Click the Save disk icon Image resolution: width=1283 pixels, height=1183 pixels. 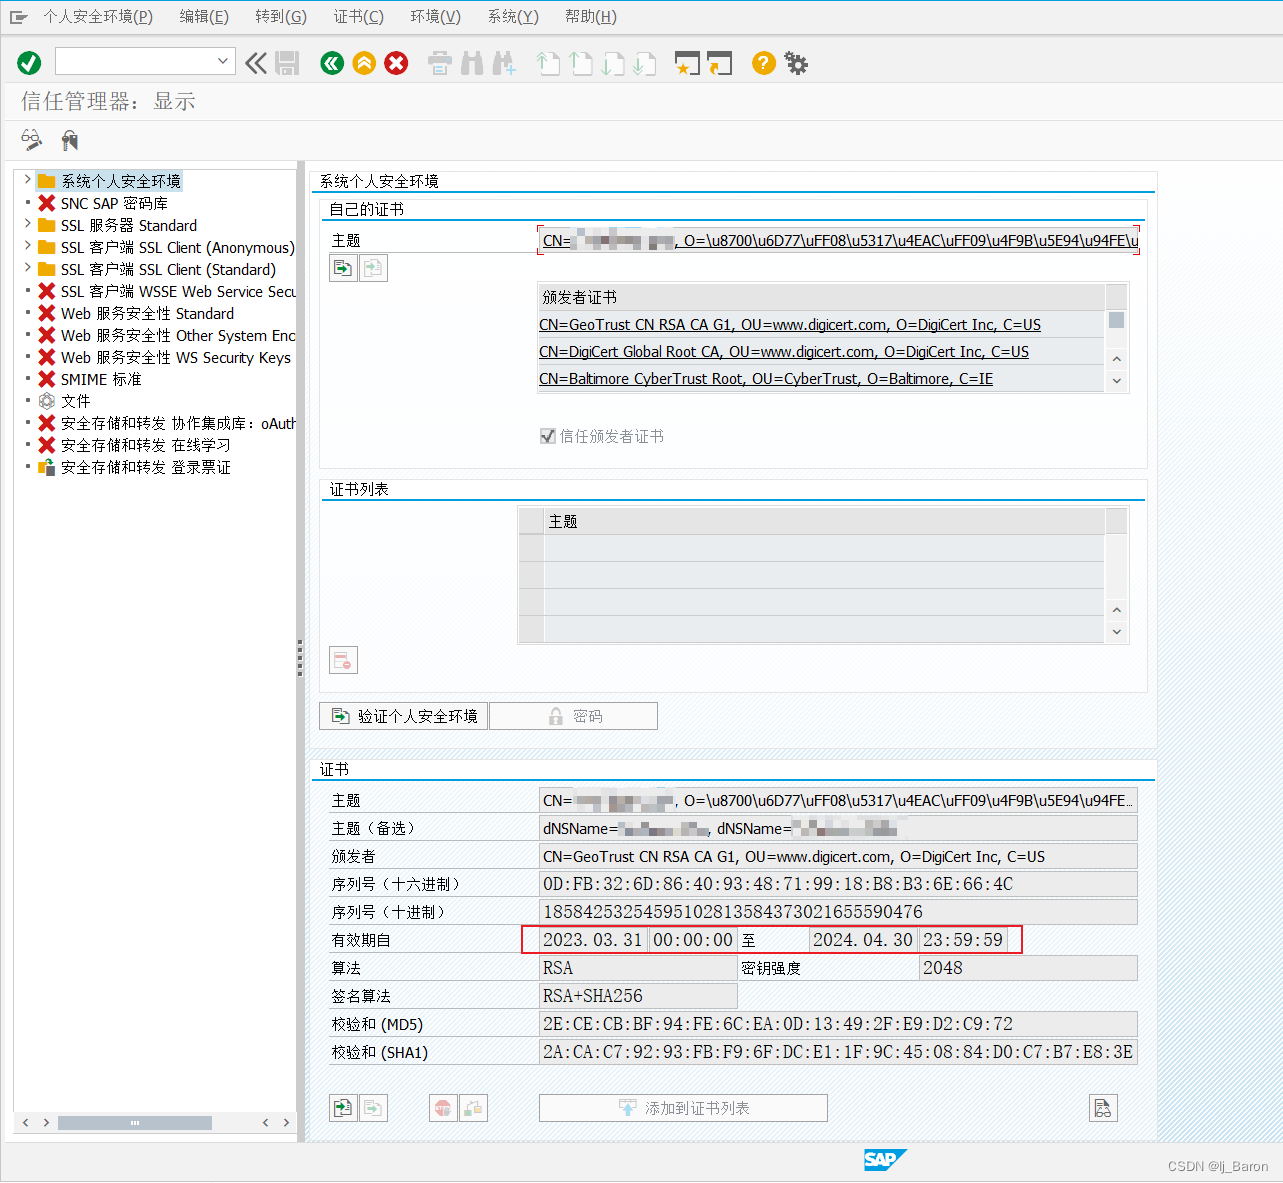(288, 63)
